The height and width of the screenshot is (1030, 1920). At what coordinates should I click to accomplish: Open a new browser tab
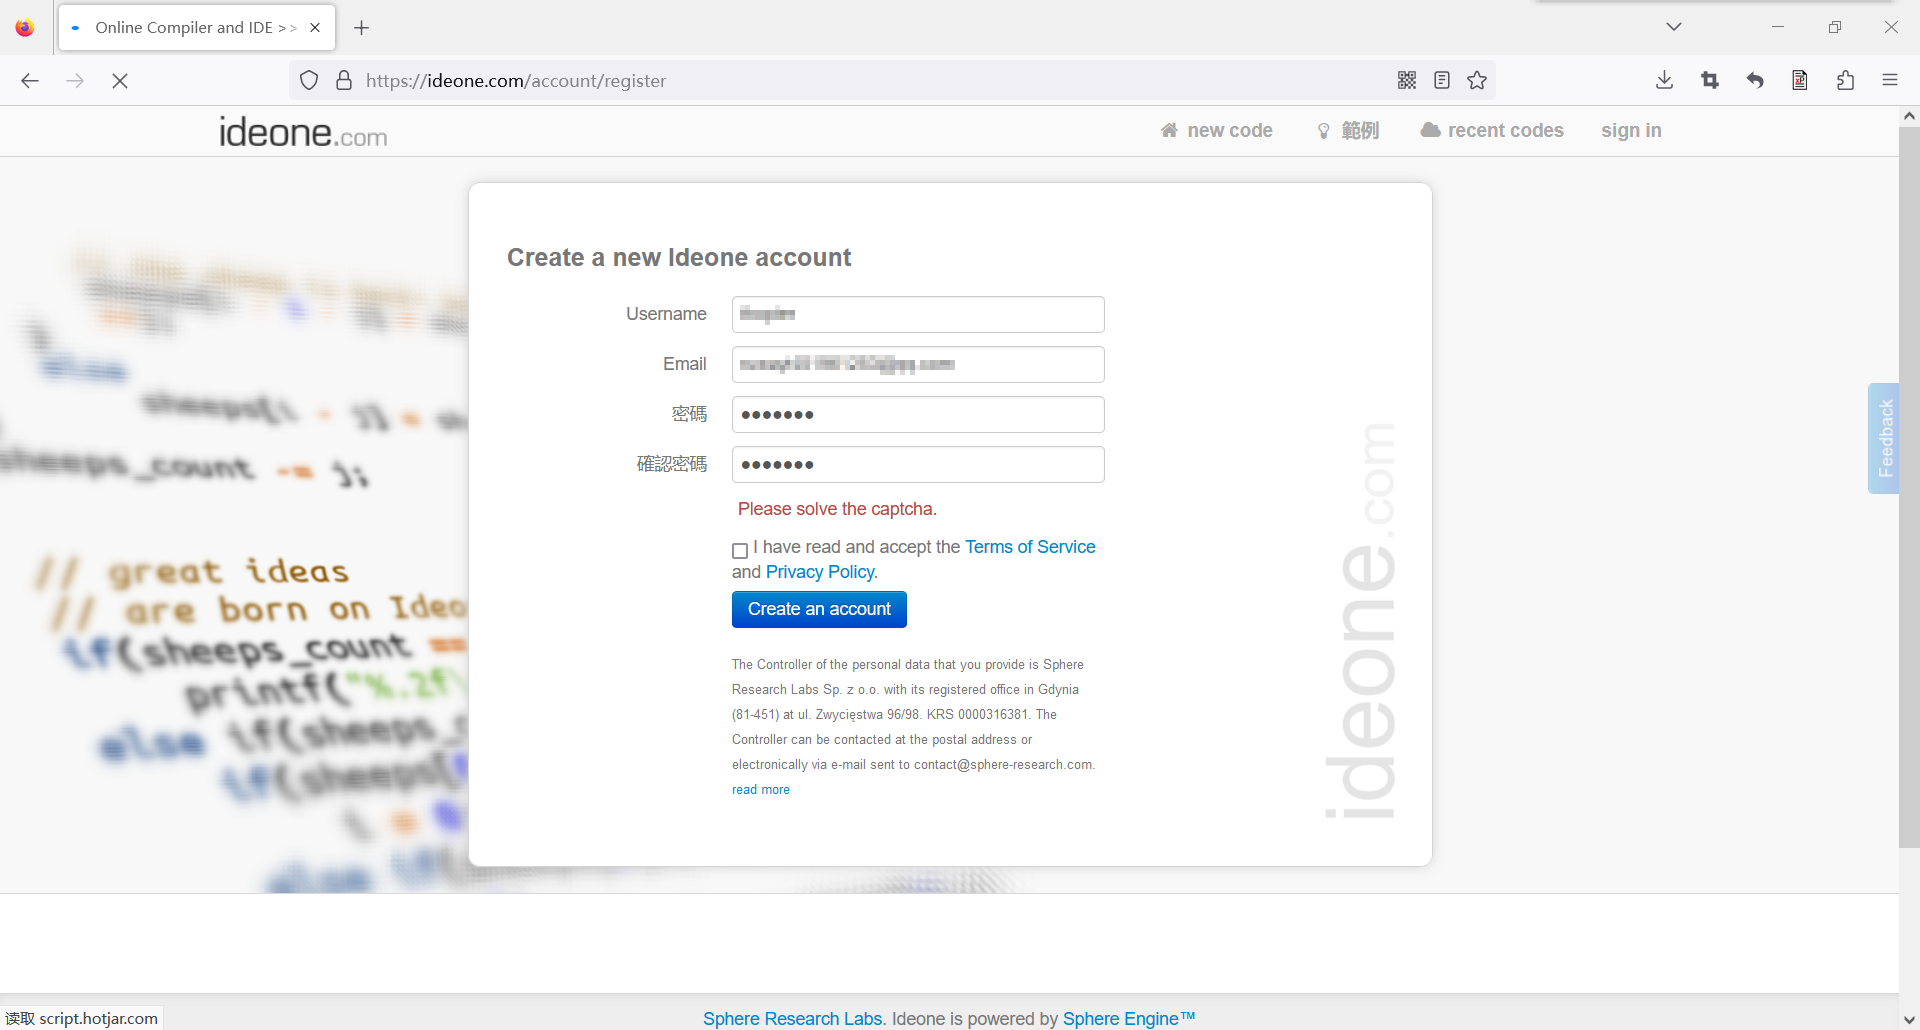click(x=362, y=28)
